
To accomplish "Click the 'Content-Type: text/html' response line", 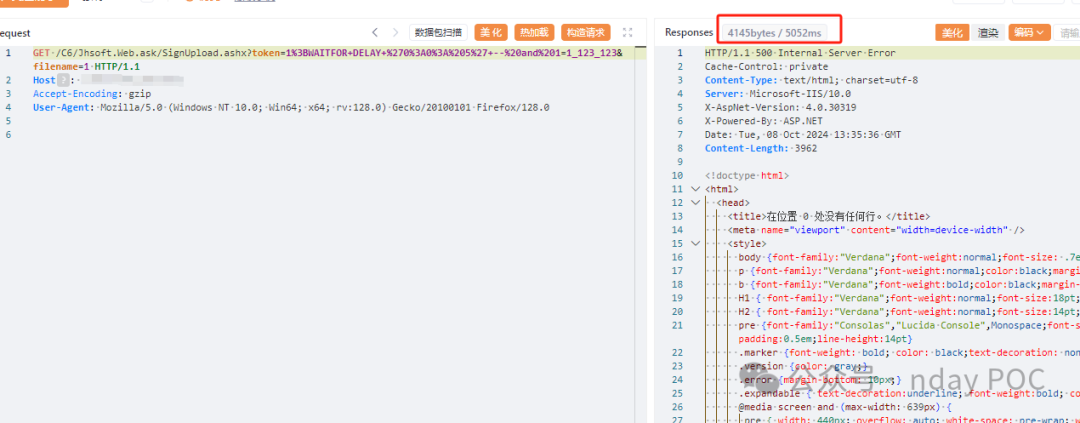I will [x=811, y=80].
